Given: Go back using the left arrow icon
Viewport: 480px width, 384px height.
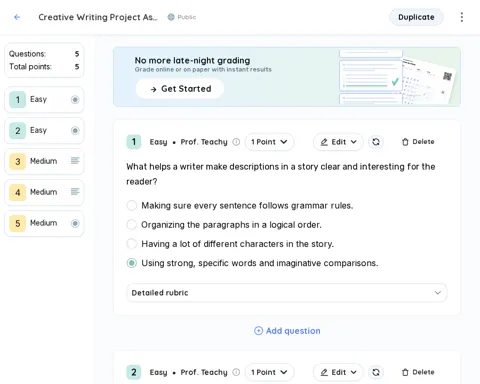Looking at the screenshot, I should pos(17,17).
